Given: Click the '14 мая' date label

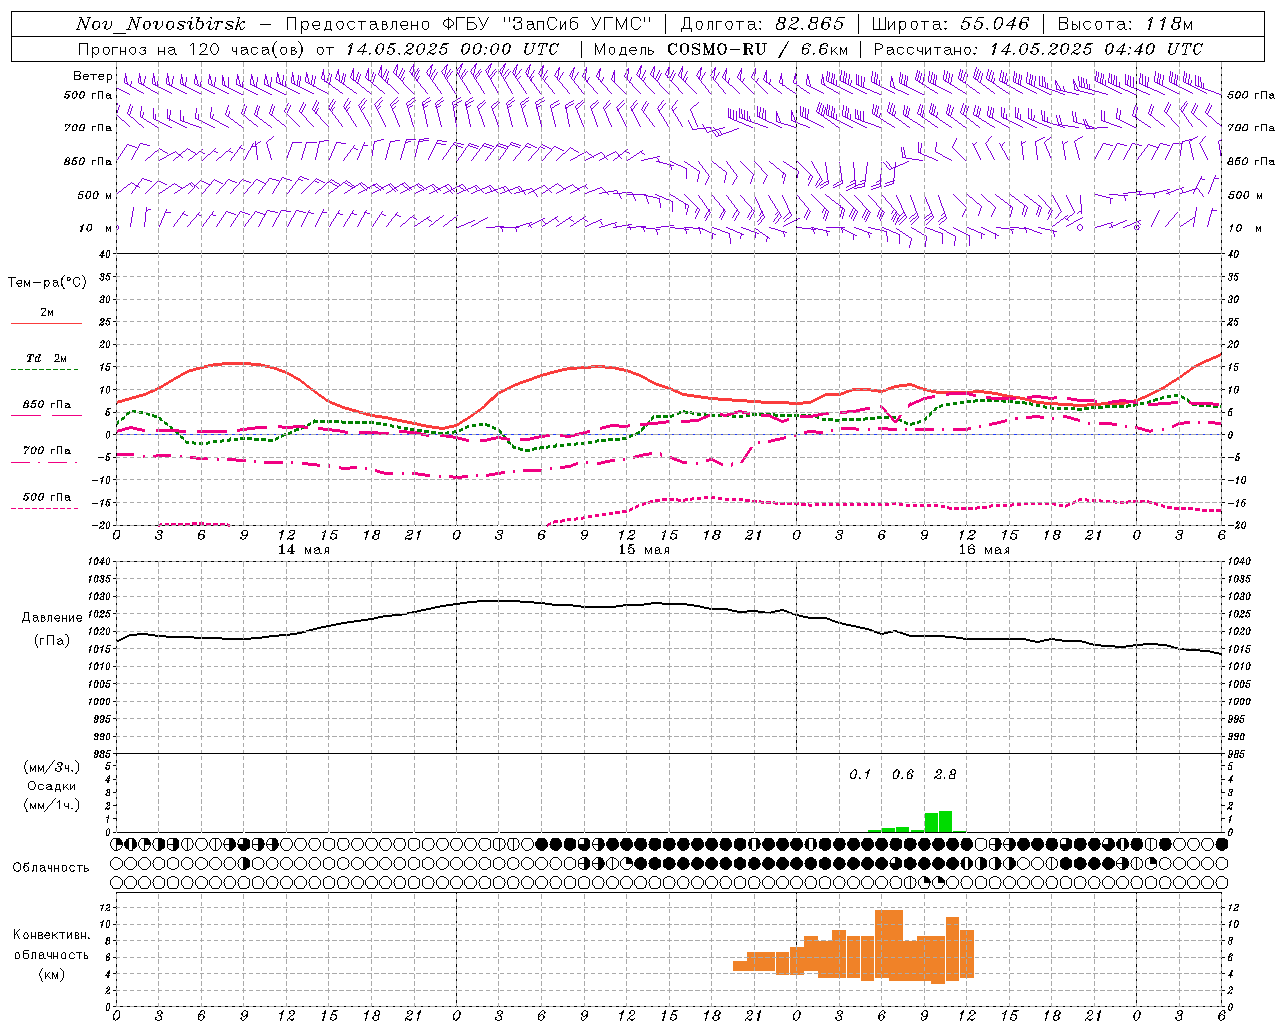Looking at the screenshot, I should point(304,550).
